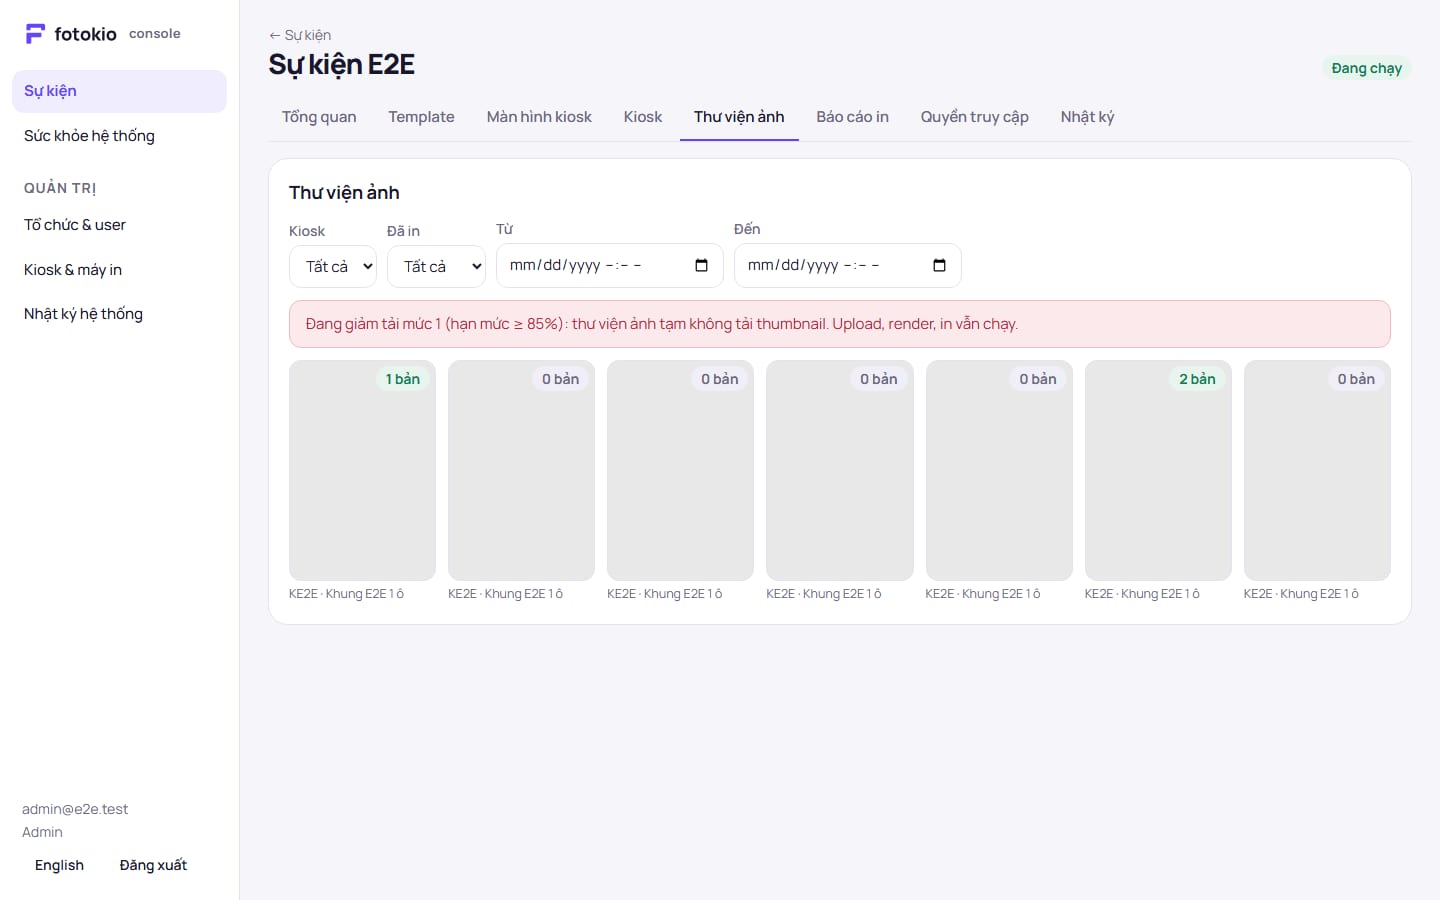Open the calendar picker in the Từ field
The image size is (1440, 900).
tap(702, 265)
